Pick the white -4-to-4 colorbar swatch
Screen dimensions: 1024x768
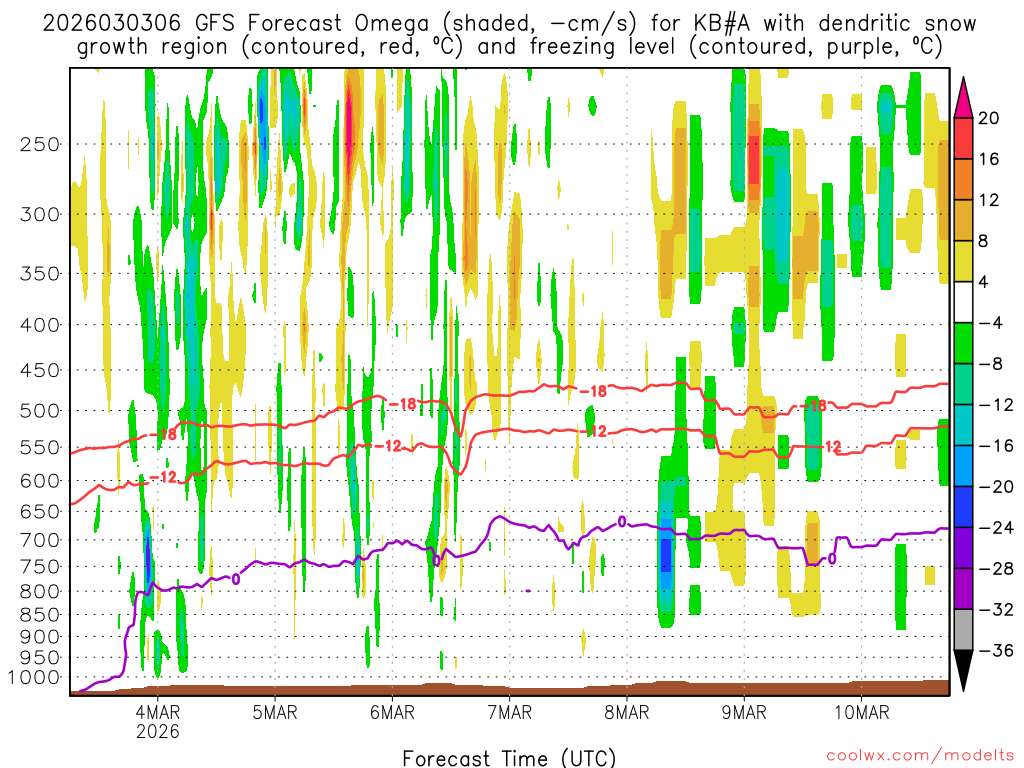tap(963, 302)
